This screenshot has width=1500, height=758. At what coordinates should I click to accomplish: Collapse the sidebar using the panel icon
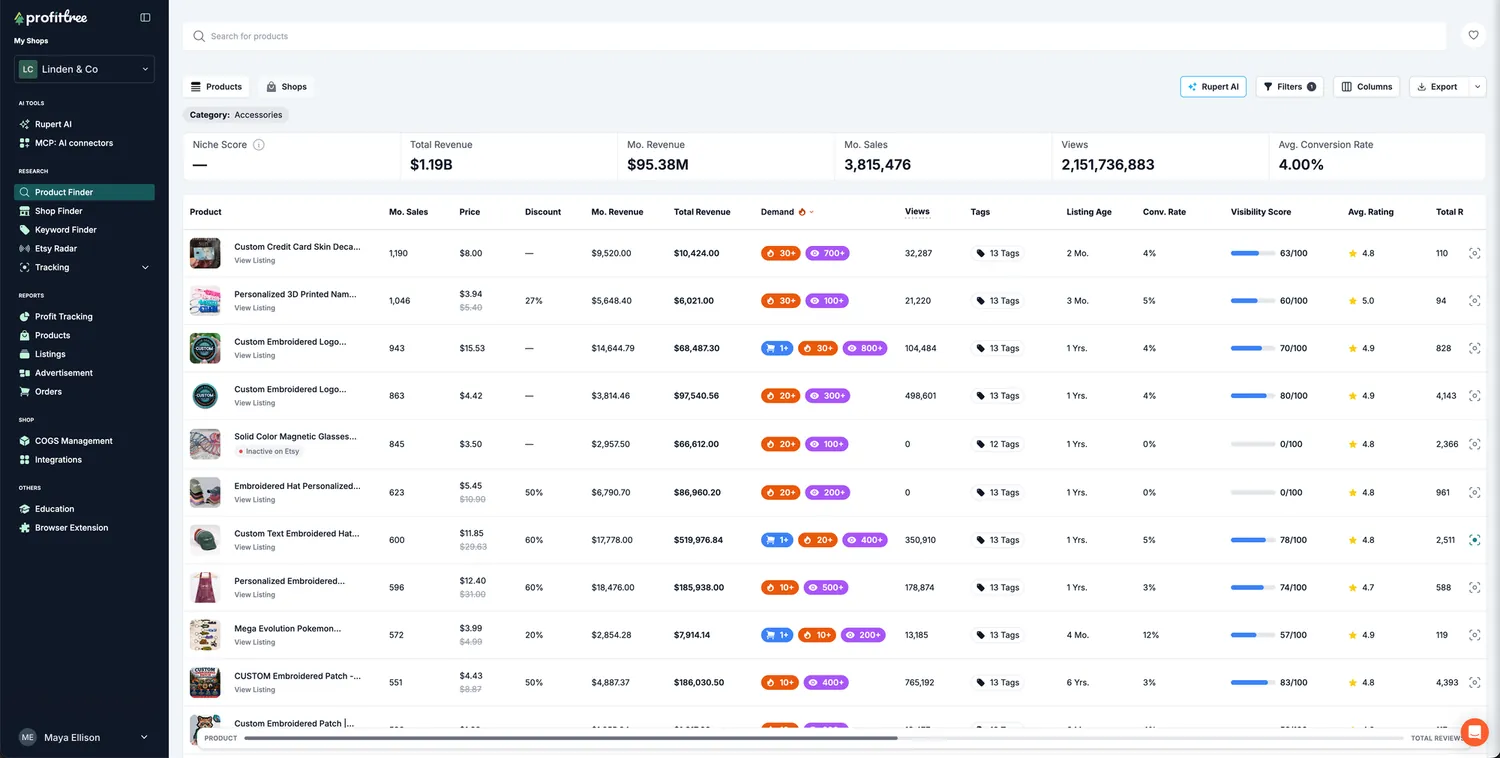point(145,17)
